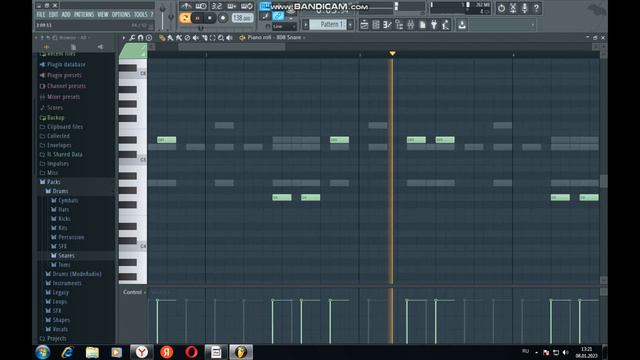Toggle loop recording button
Image resolution: width=640 pixels, height=360 pixels.
tap(247, 6)
